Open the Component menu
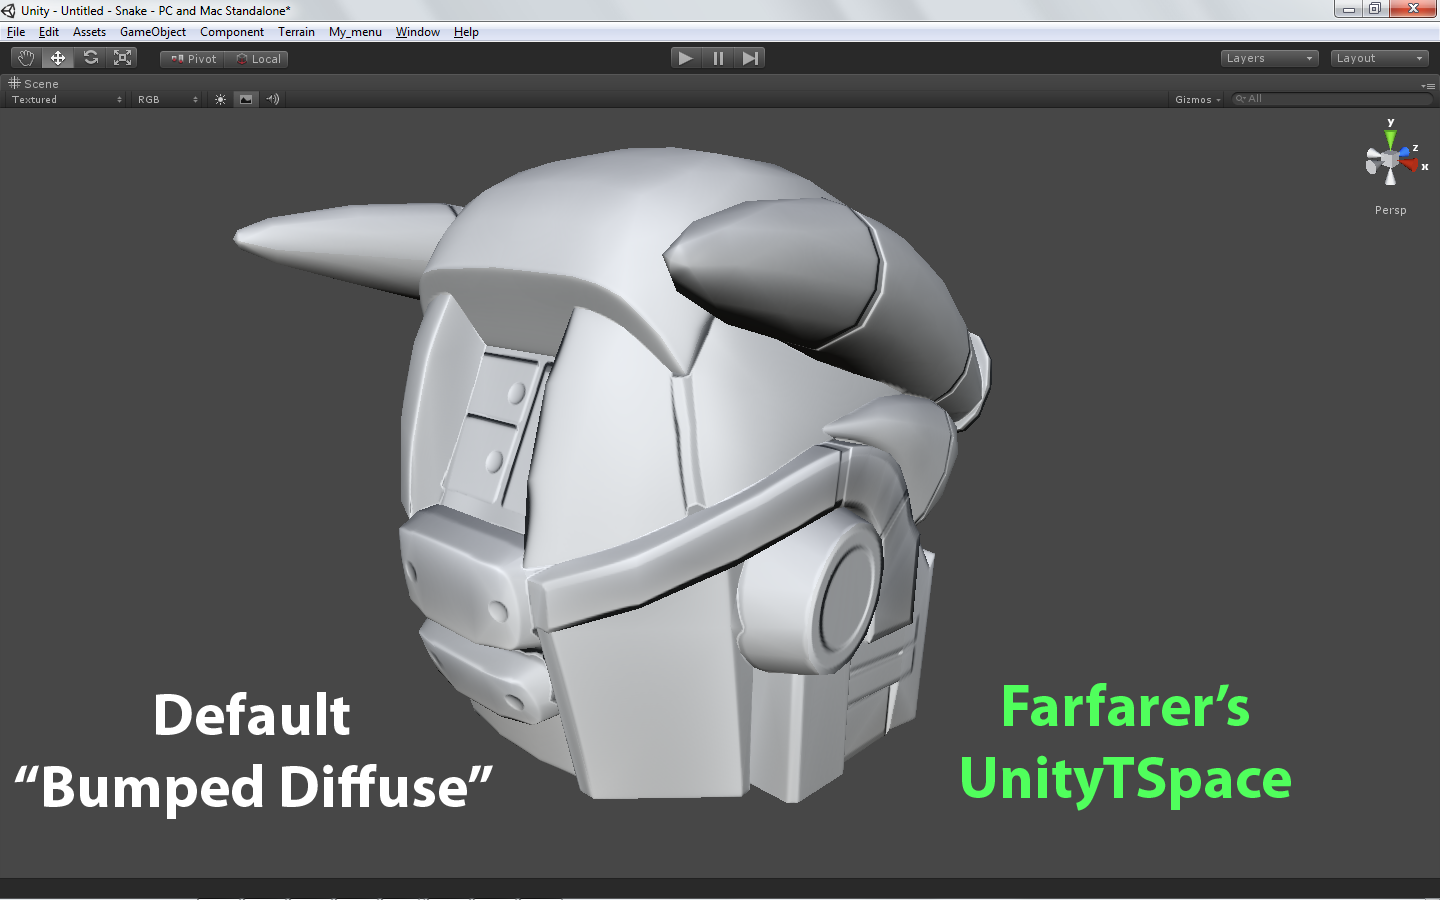Viewport: 1440px width, 900px height. [232, 32]
